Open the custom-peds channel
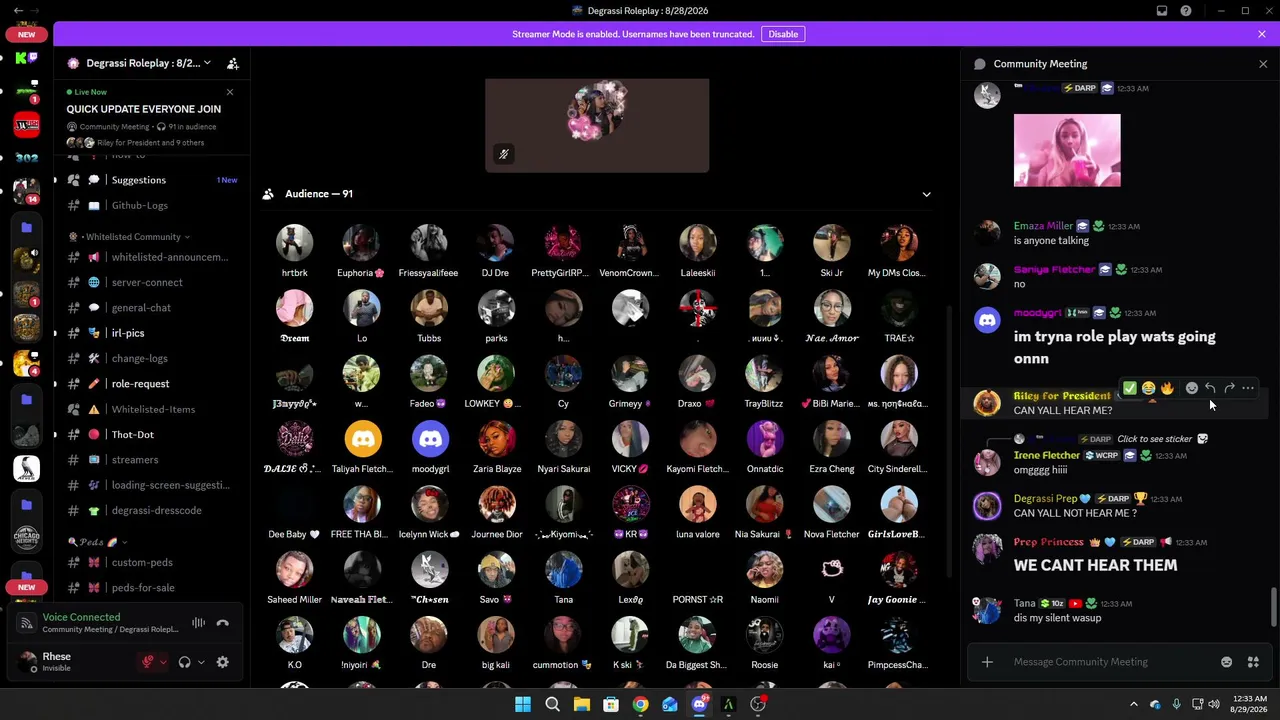 point(152,562)
